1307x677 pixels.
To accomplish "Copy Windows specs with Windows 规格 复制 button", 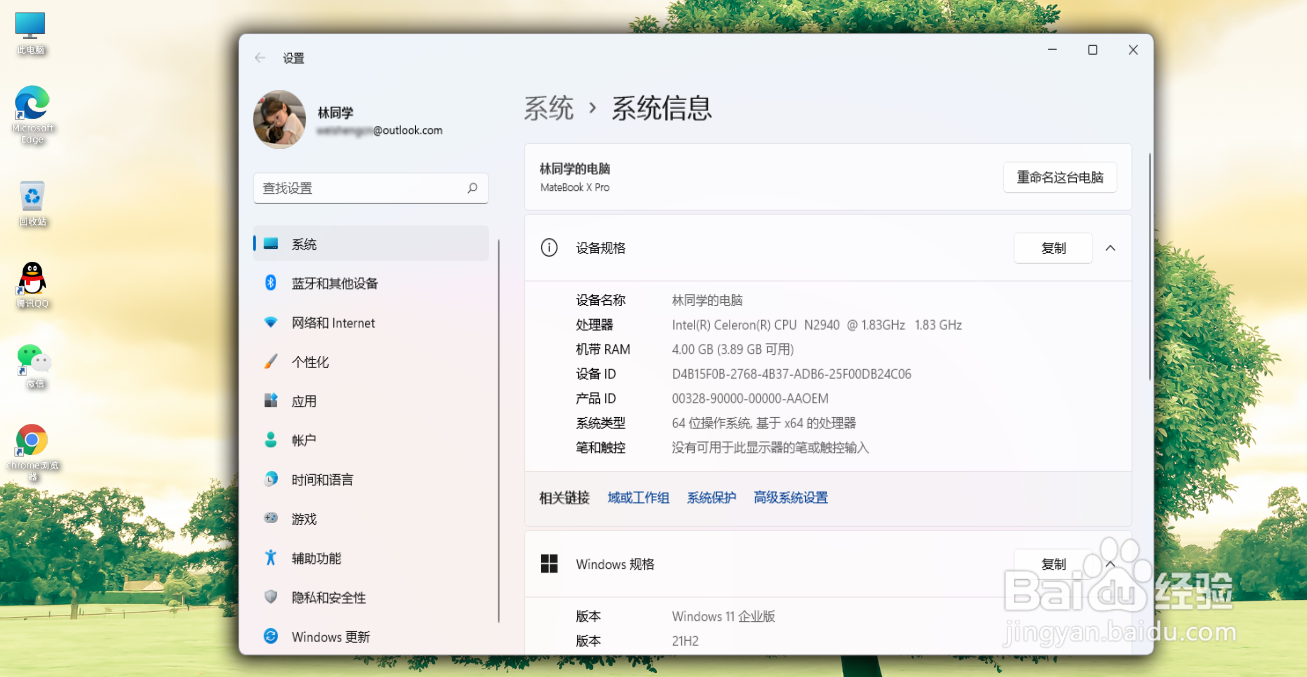I will [1053, 564].
